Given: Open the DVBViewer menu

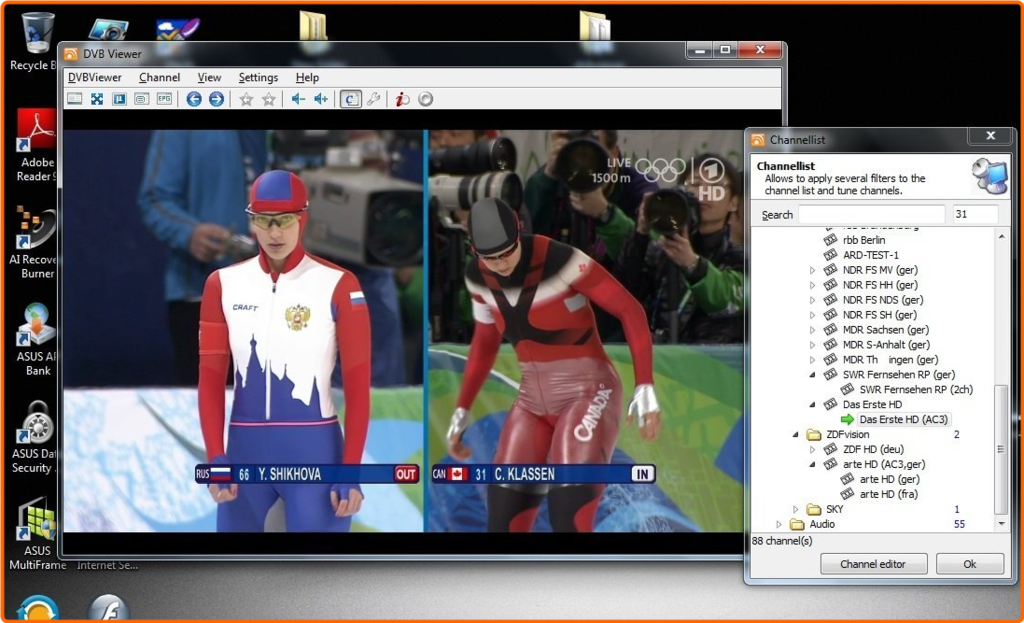Looking at the screenshot, I should click(95, 77).
